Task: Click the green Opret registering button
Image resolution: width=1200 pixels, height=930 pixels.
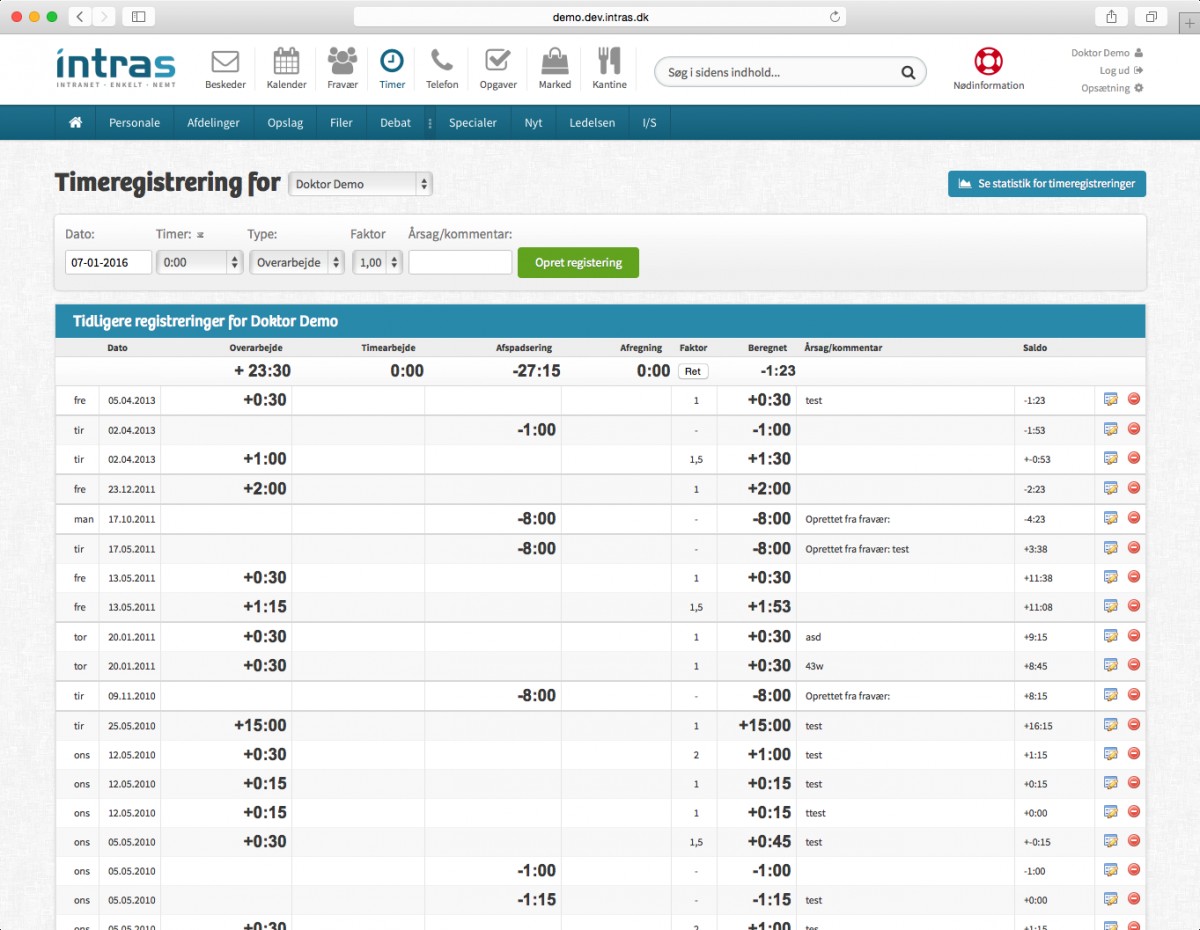Action: (x=578, y=262)
